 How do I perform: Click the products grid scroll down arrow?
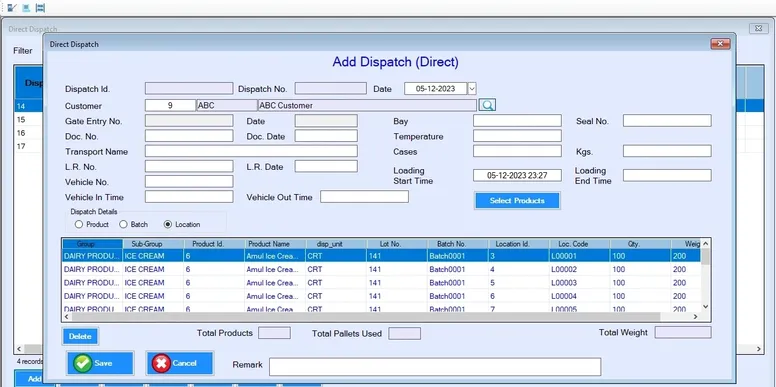706,307
